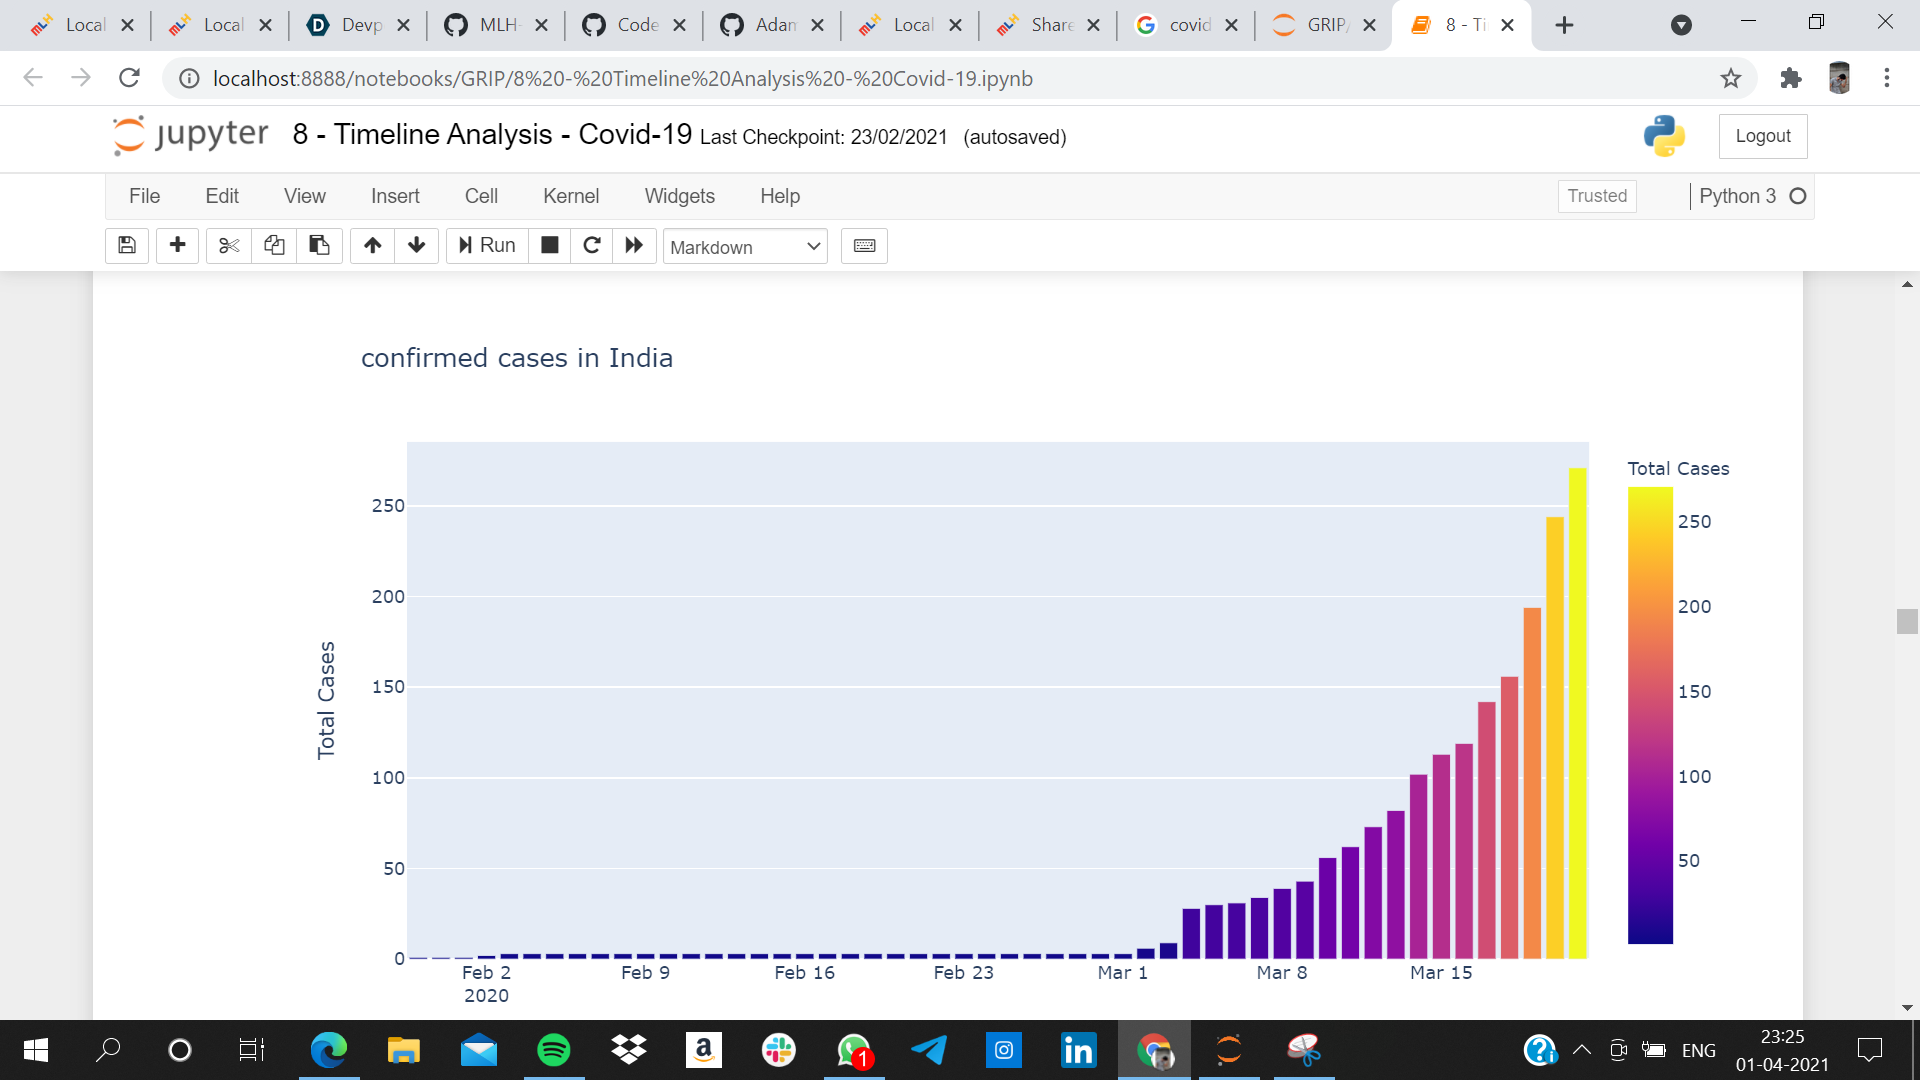
Task: Move selected cell down arrow
Action: pyautogui.click(x=417, y=246)
